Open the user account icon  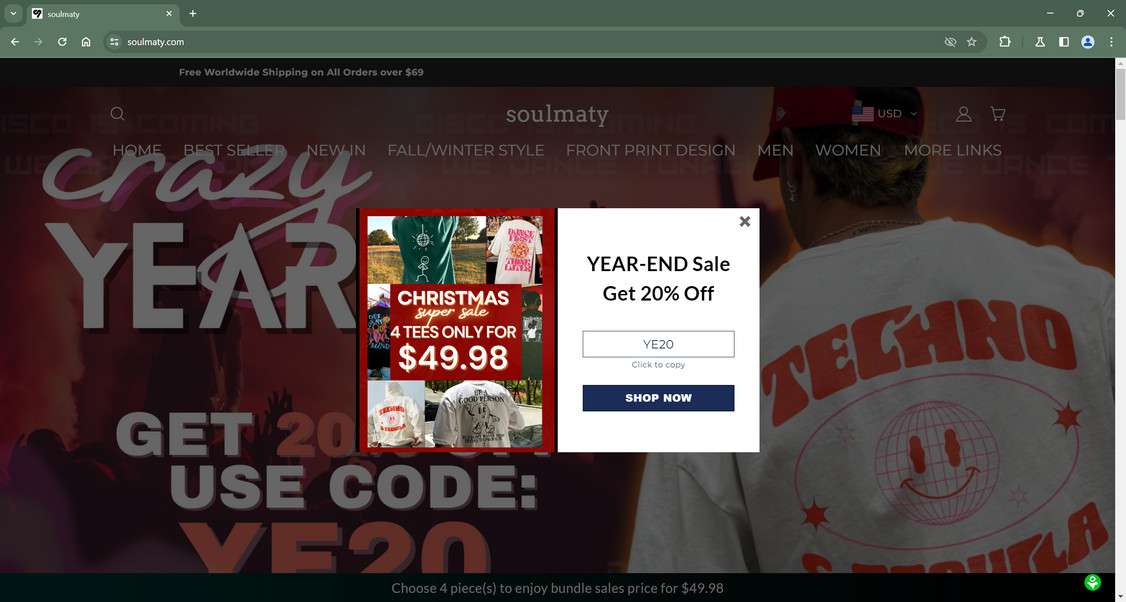point(964,114)
